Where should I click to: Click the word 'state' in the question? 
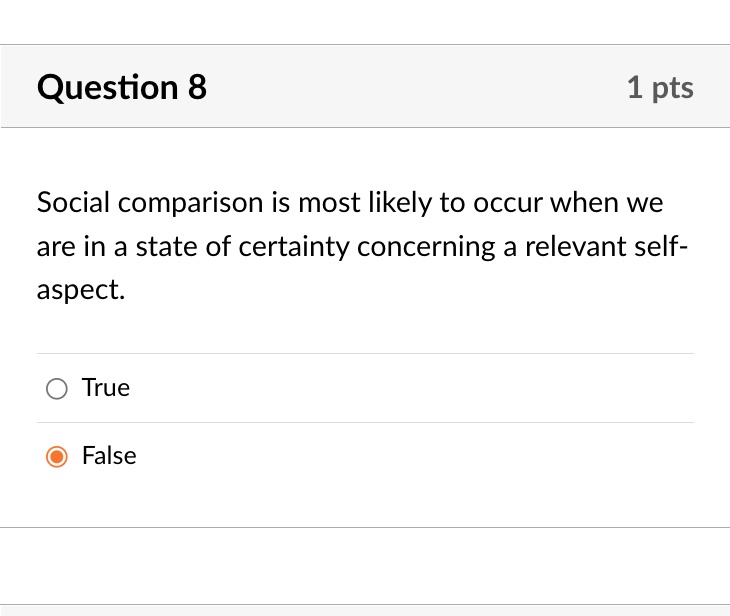167,246
